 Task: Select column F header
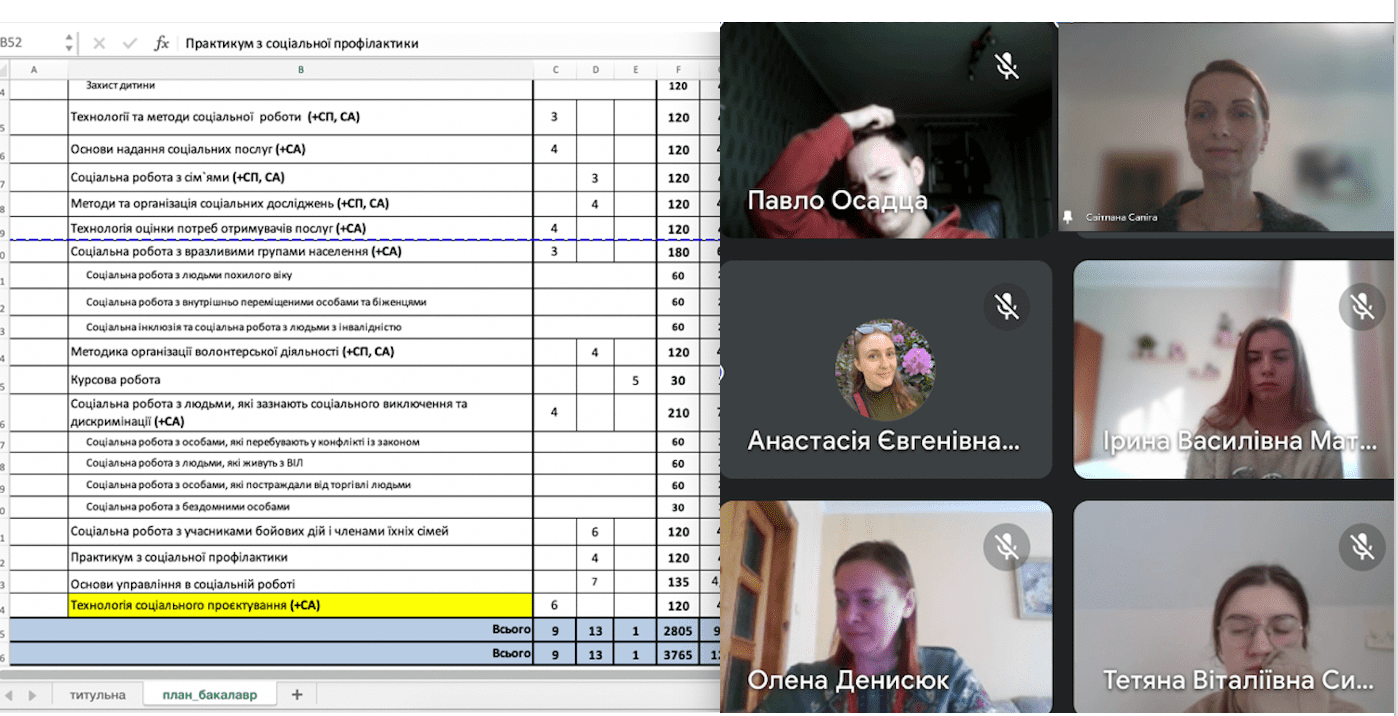pyautogui.click(x=678, y=69)
